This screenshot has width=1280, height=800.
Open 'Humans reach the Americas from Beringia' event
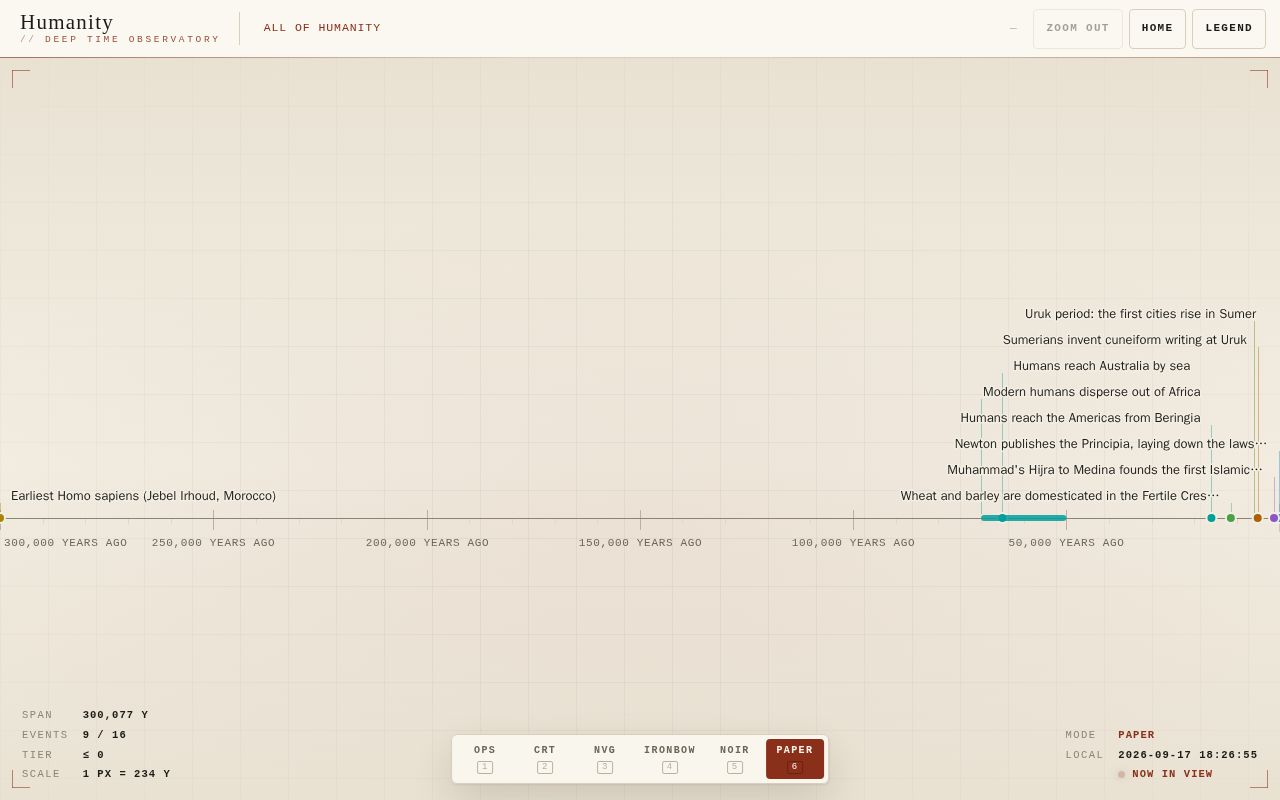[x=1081, y=418]
